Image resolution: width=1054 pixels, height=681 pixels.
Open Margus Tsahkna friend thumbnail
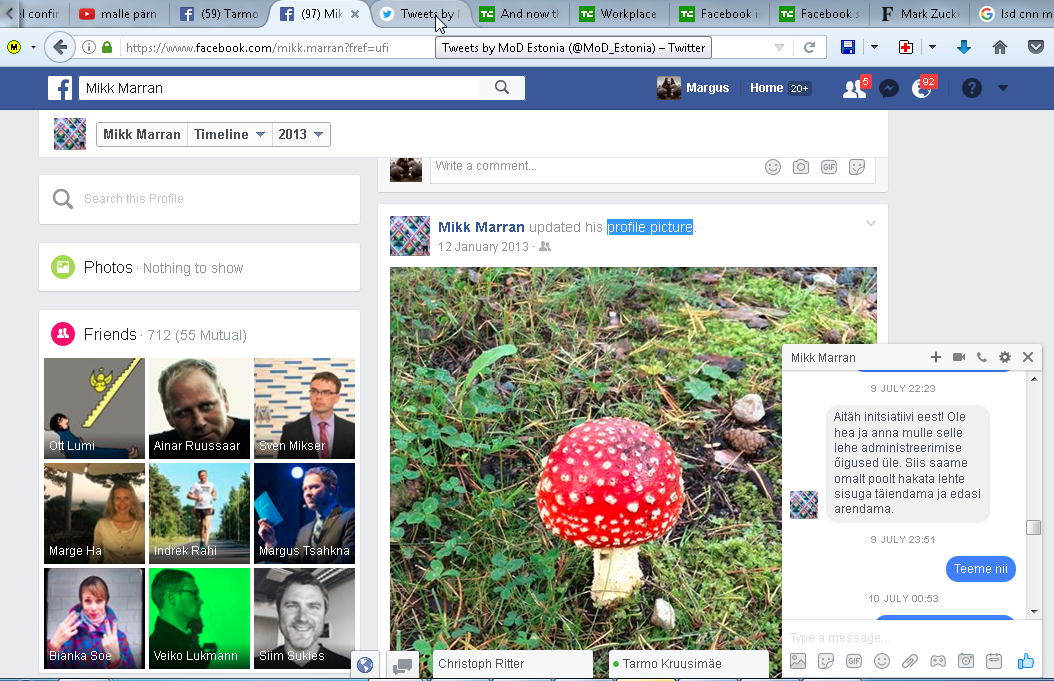305,513
